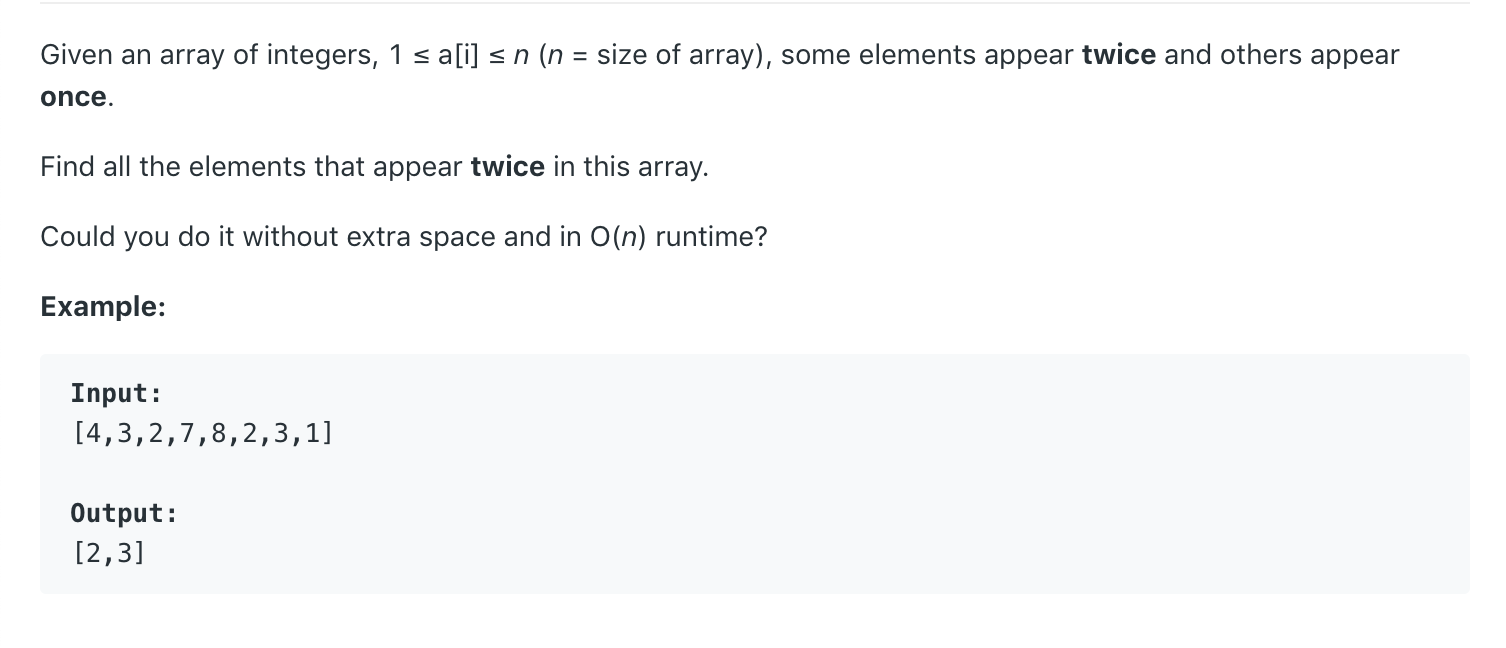Click the bold word "once"
Screen dimensions: 1506x648
click(x=73, y=98)
